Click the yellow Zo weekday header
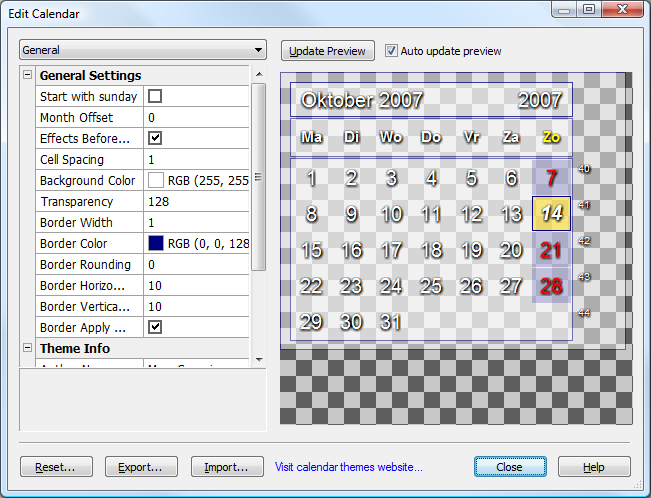 point(551,137)
